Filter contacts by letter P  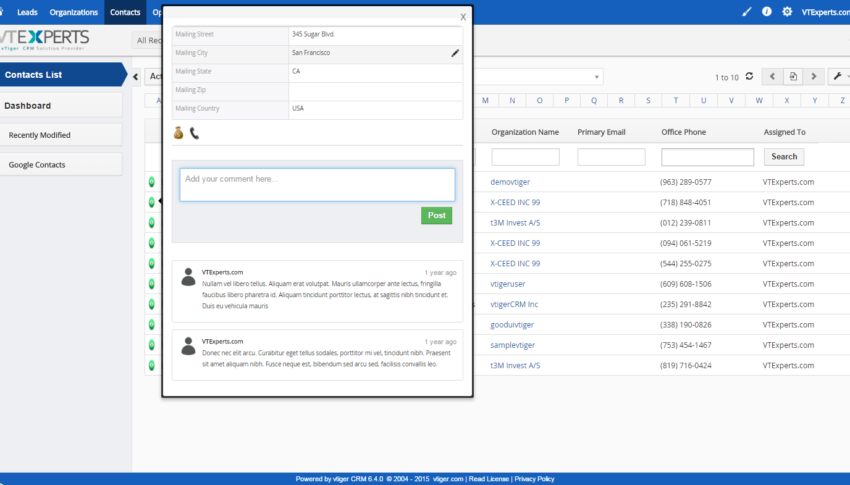566,100
